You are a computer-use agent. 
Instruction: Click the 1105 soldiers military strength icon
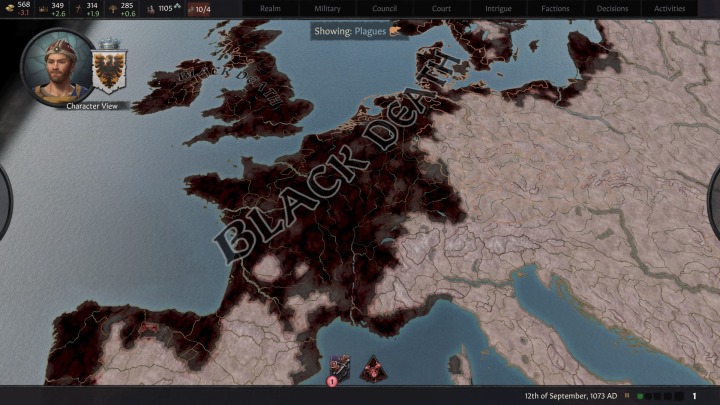pos(151,9)
